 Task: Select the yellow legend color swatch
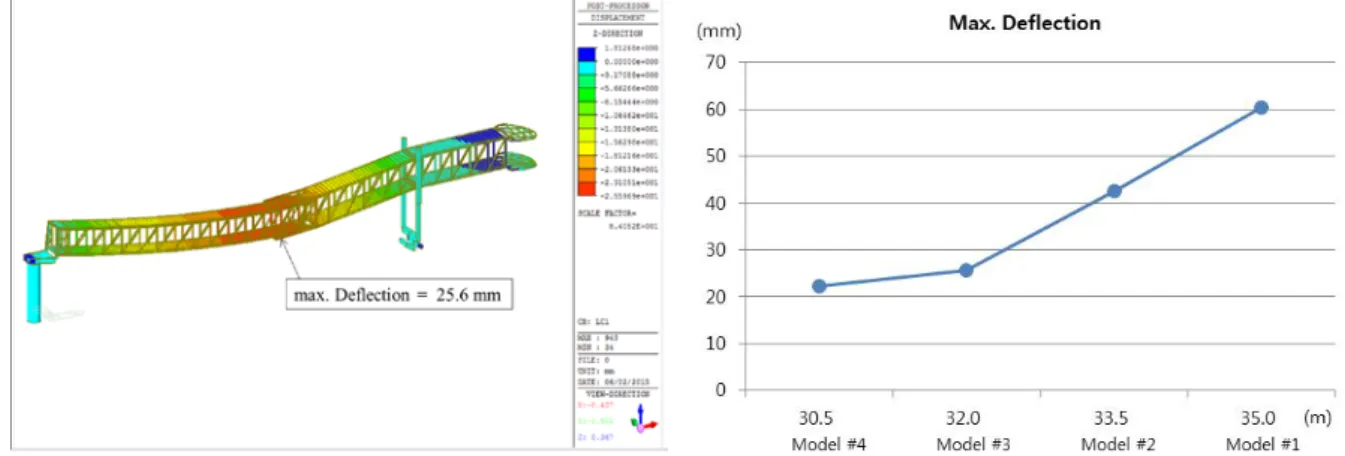[586, 150]
